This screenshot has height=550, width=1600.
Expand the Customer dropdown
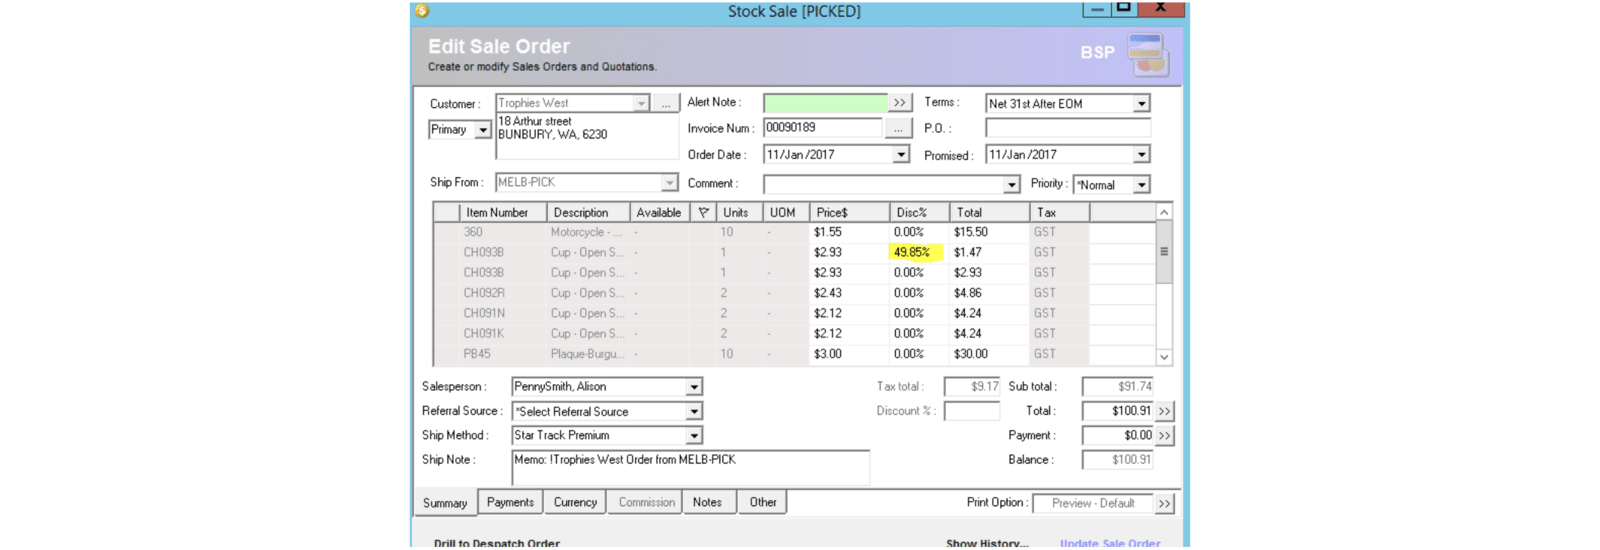(x=641, y=103)
